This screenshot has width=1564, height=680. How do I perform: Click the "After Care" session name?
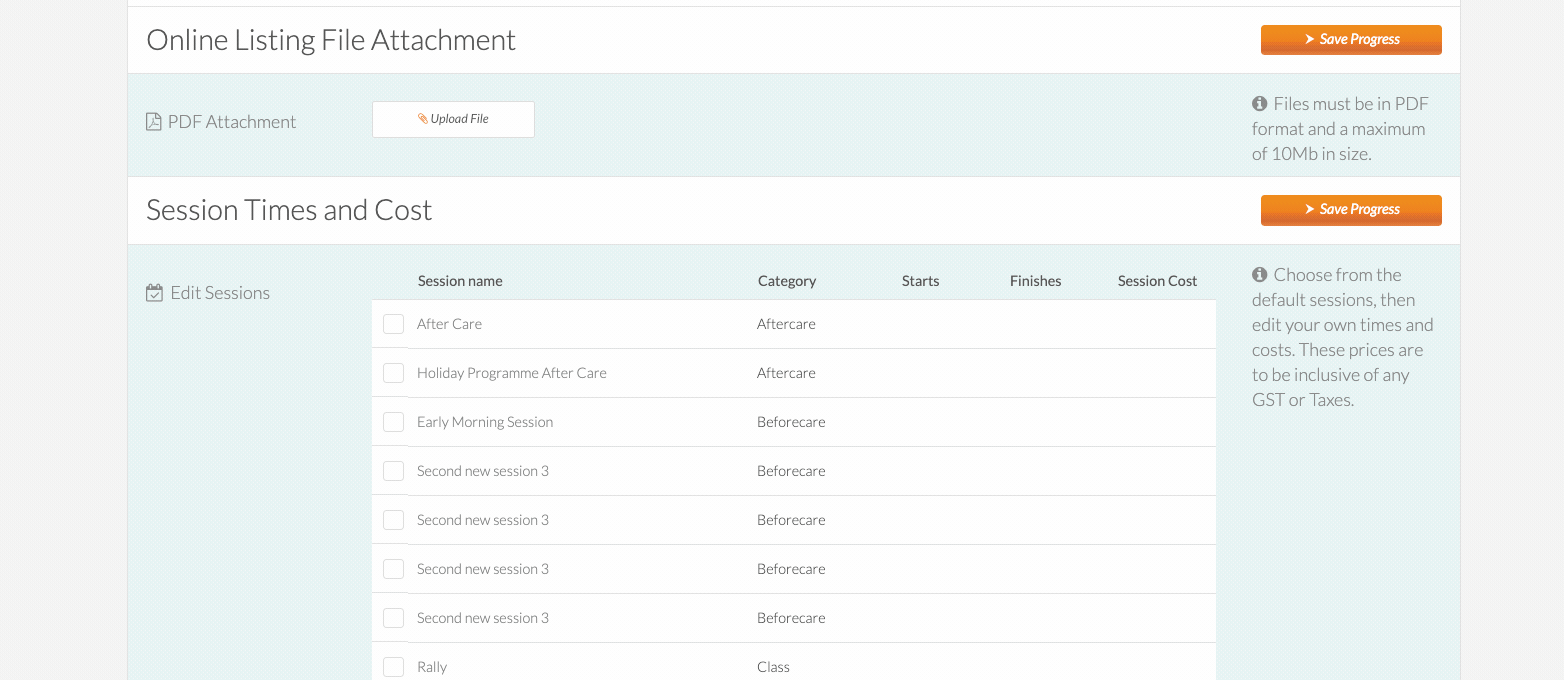pyautogui.click(x=449, y=324)
